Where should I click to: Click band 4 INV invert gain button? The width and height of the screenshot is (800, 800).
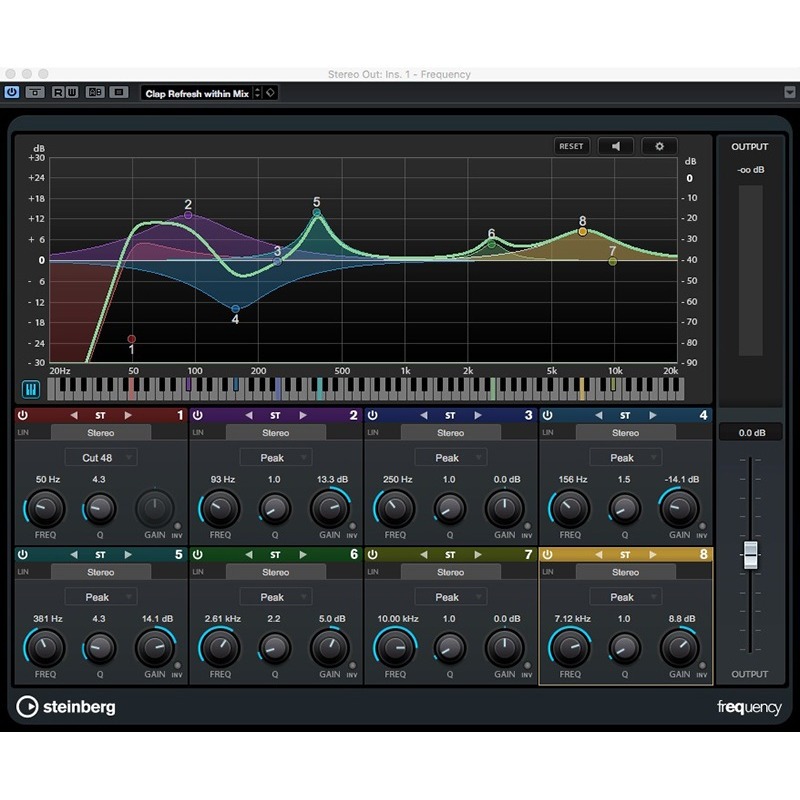(702, 526)
